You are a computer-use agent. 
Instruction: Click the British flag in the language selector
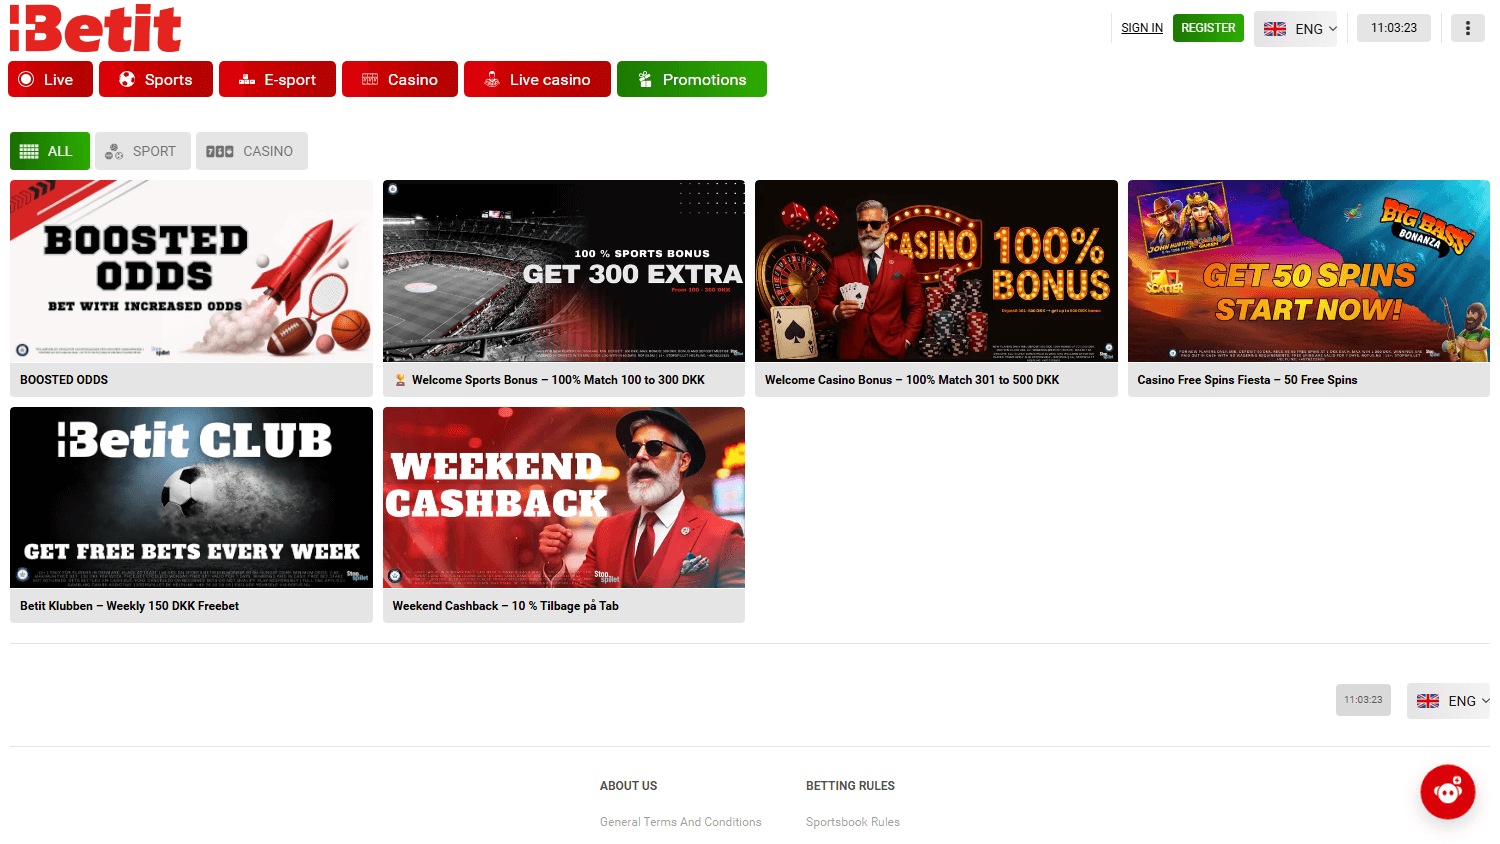[1274, 29]
